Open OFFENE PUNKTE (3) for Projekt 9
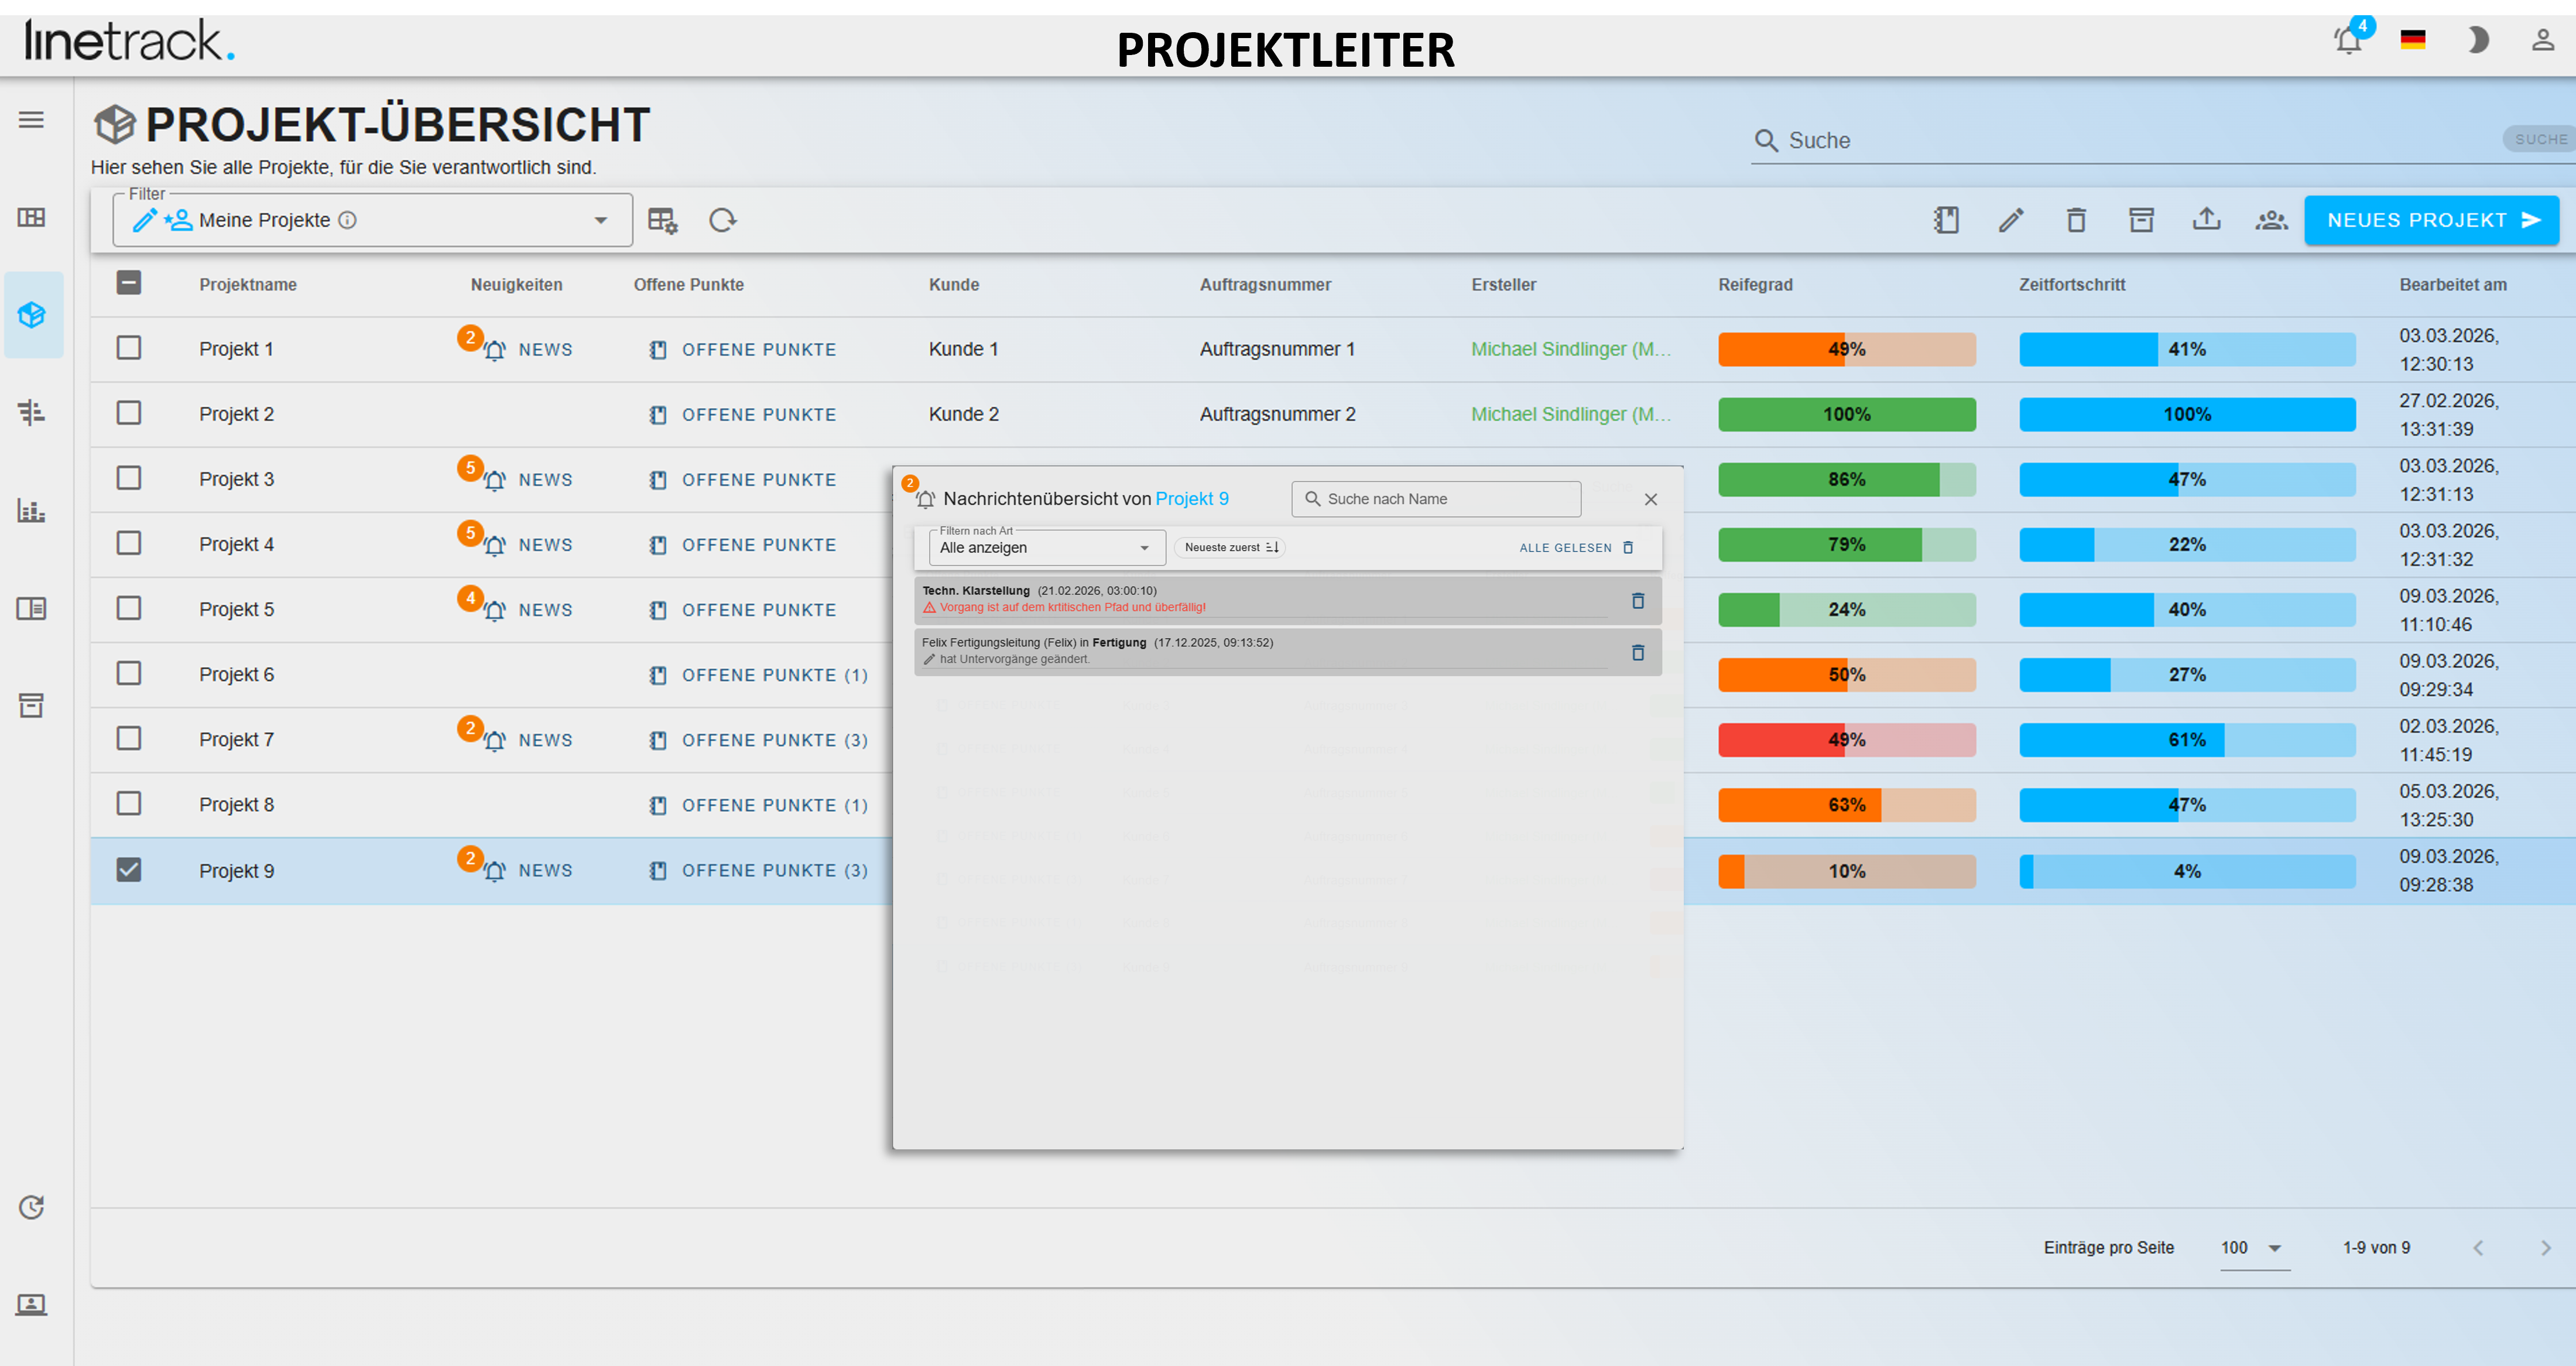 pos(758,870)
